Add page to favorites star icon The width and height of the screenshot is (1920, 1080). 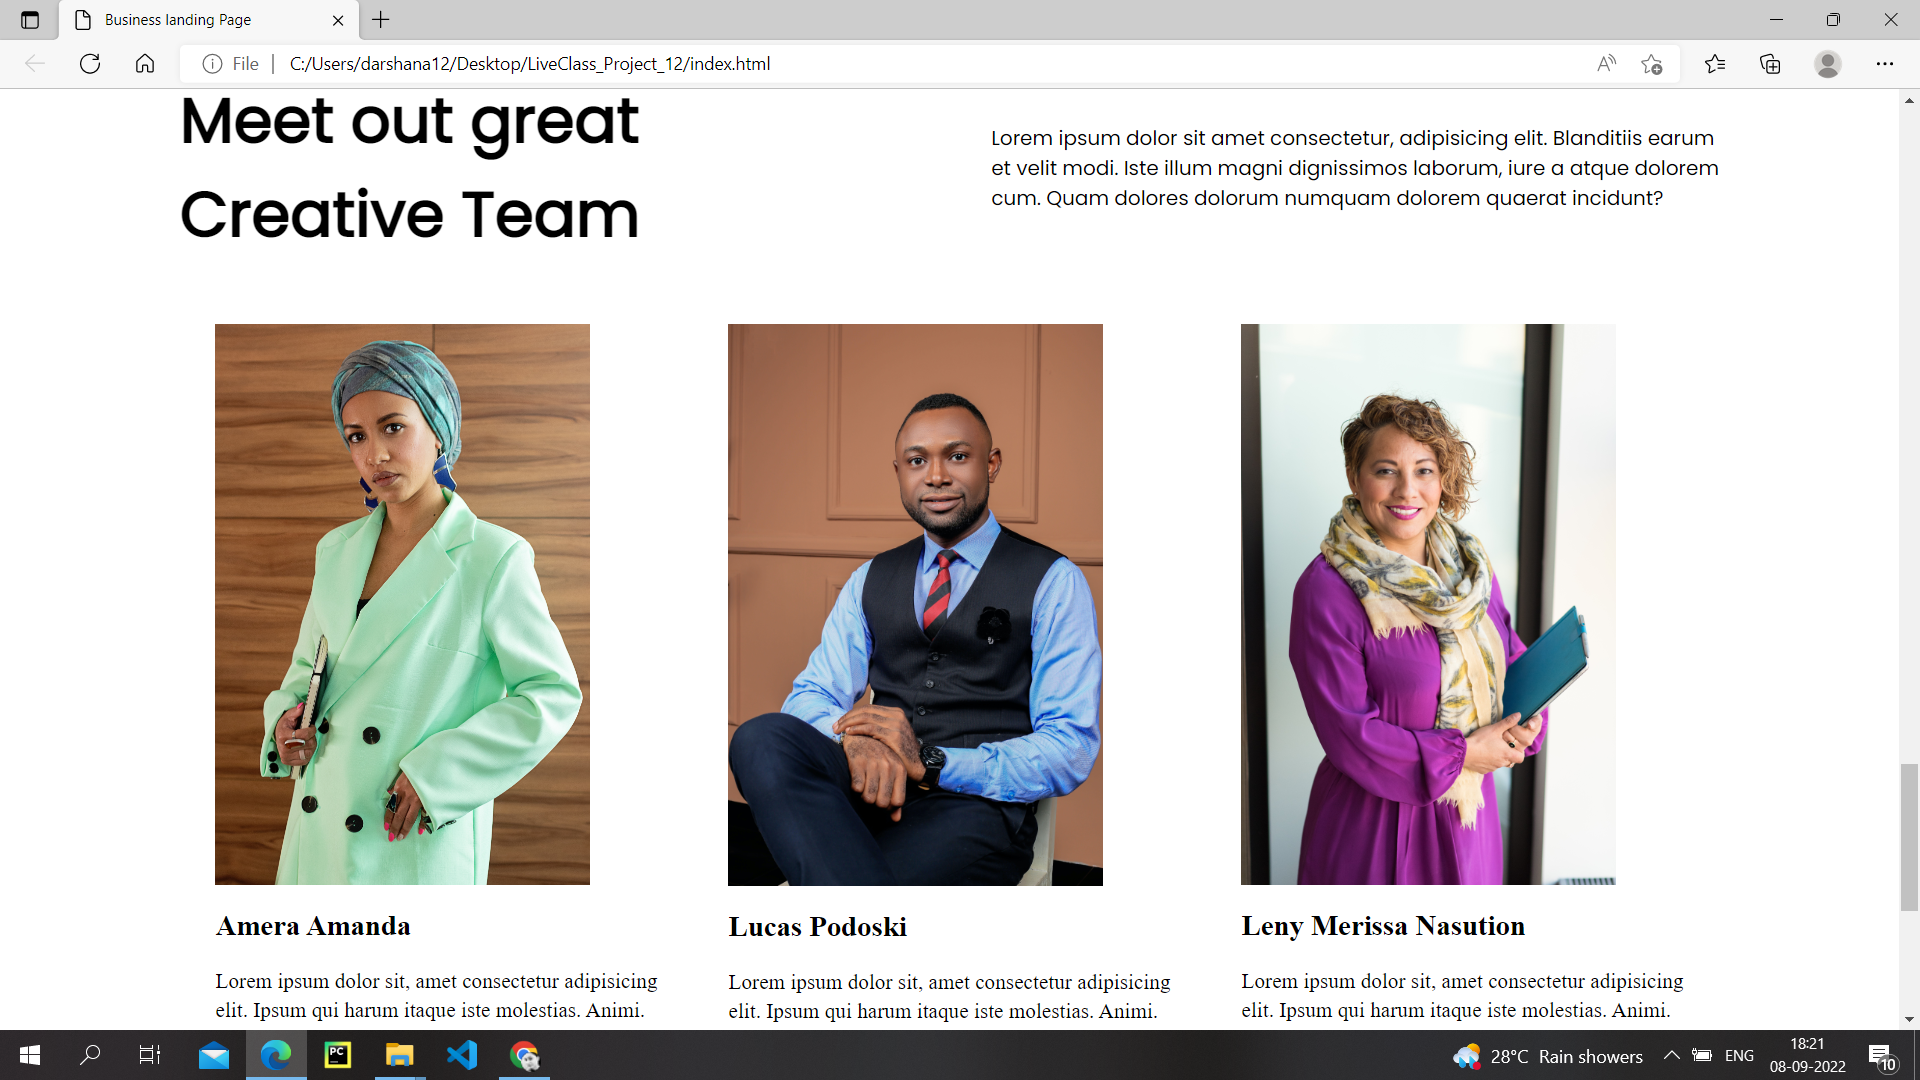click(x=1651, y=64)
